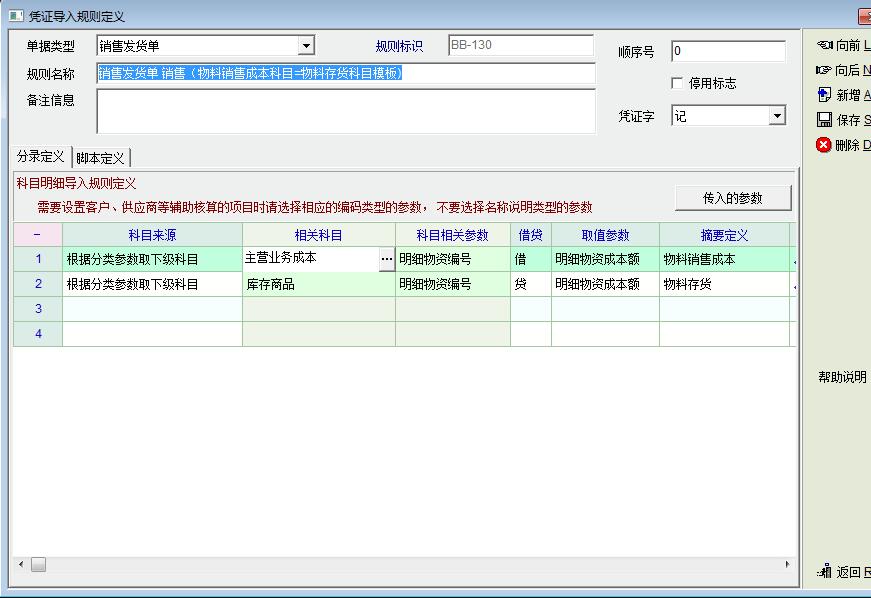Click the 向前 (previous) hand icon
The width and height of the screenshot is (871, 598).
pyautogui.click(x=824, y=45)
